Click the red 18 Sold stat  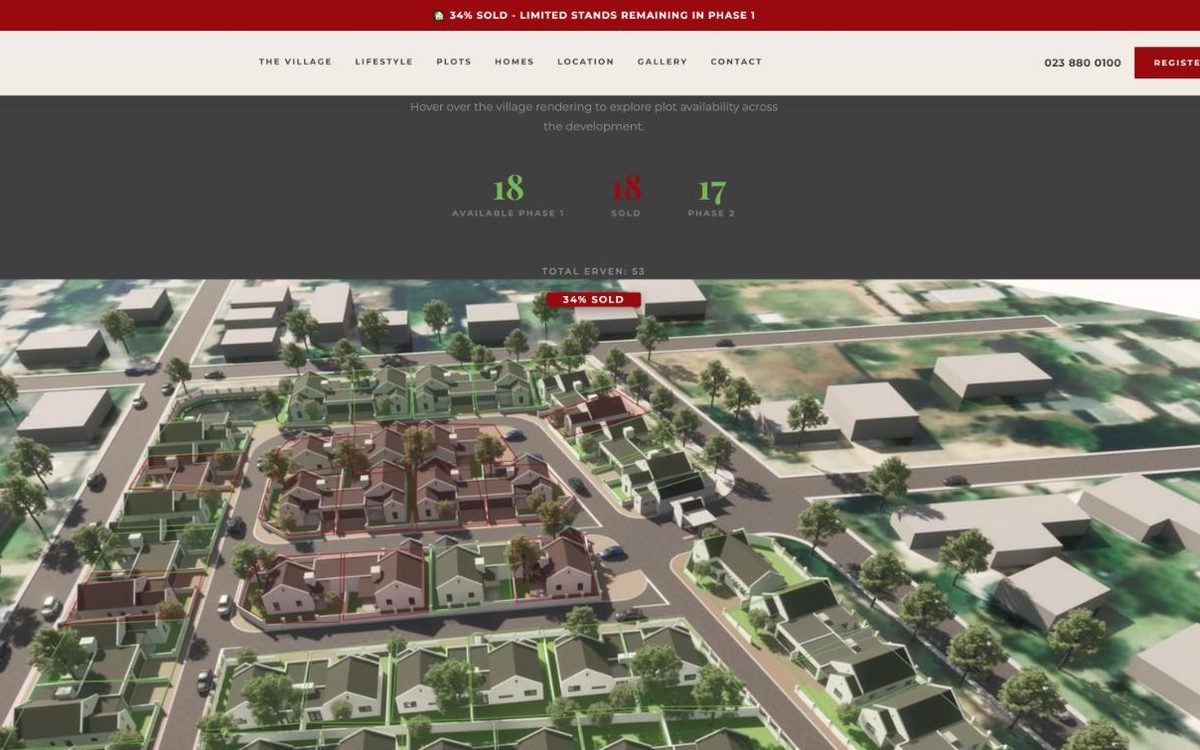(626, 196)
